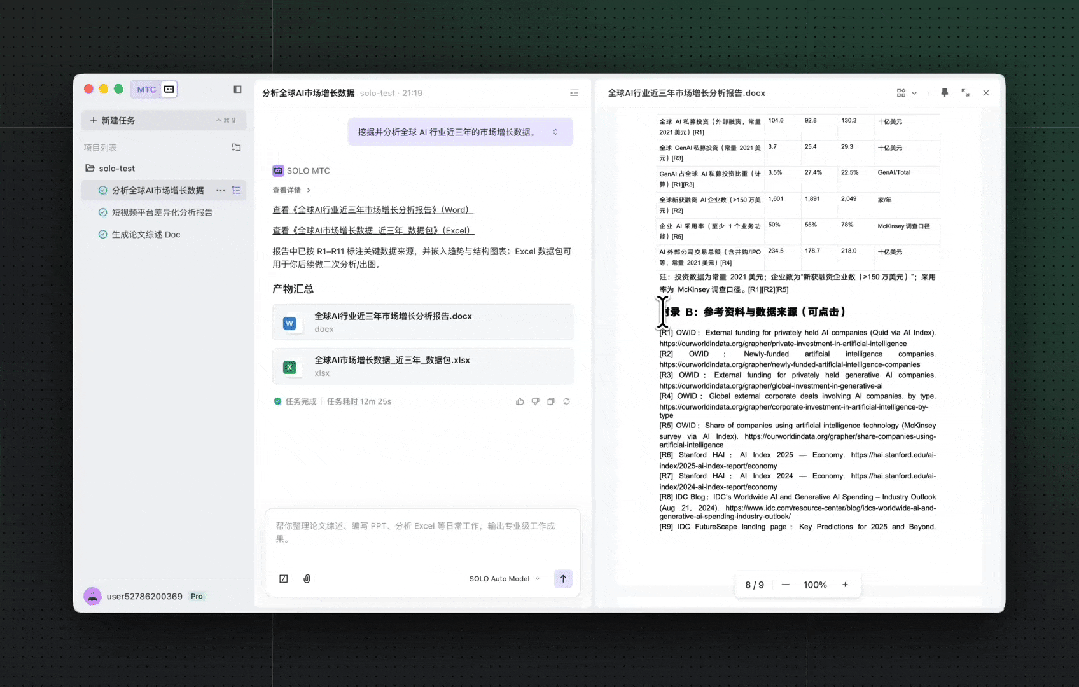
Task: Focus the chat message input field
Action: [423, 532]
